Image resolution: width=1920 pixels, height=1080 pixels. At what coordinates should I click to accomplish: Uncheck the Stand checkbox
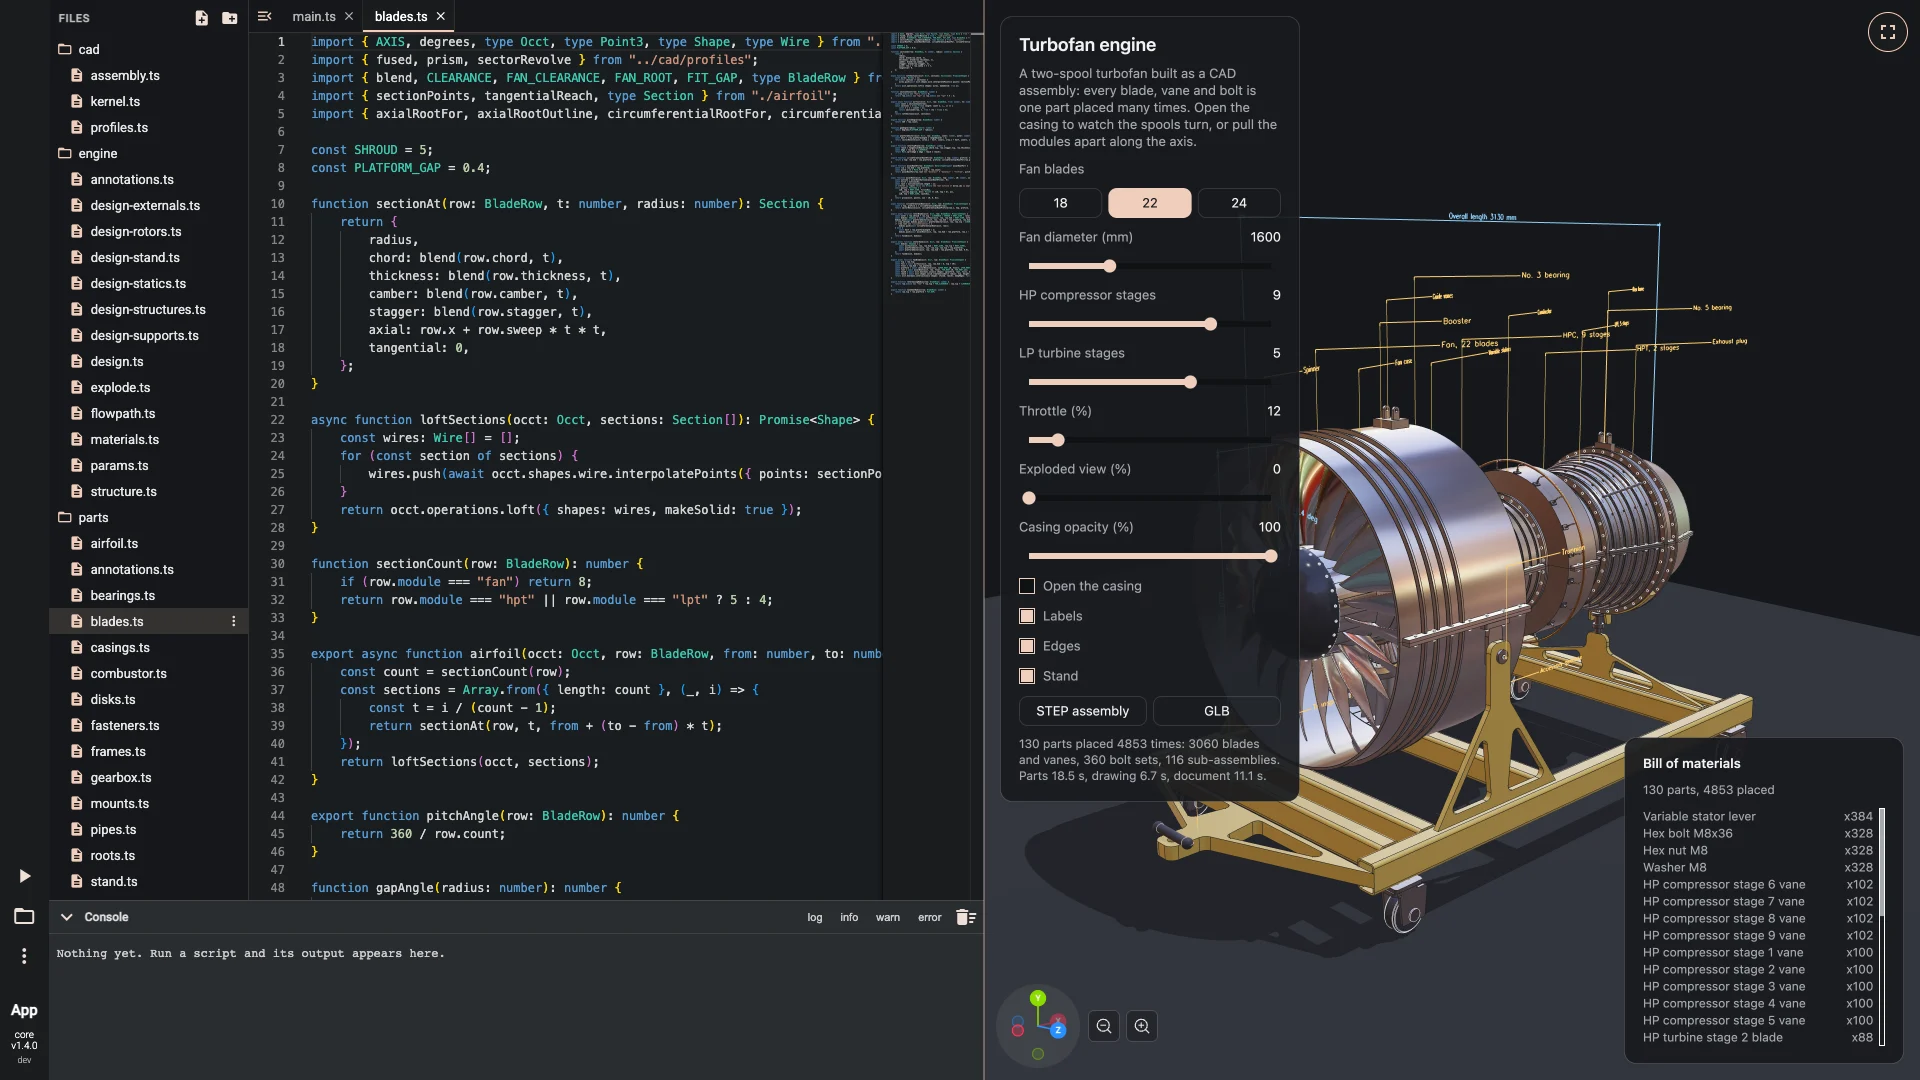(1027, 676)
